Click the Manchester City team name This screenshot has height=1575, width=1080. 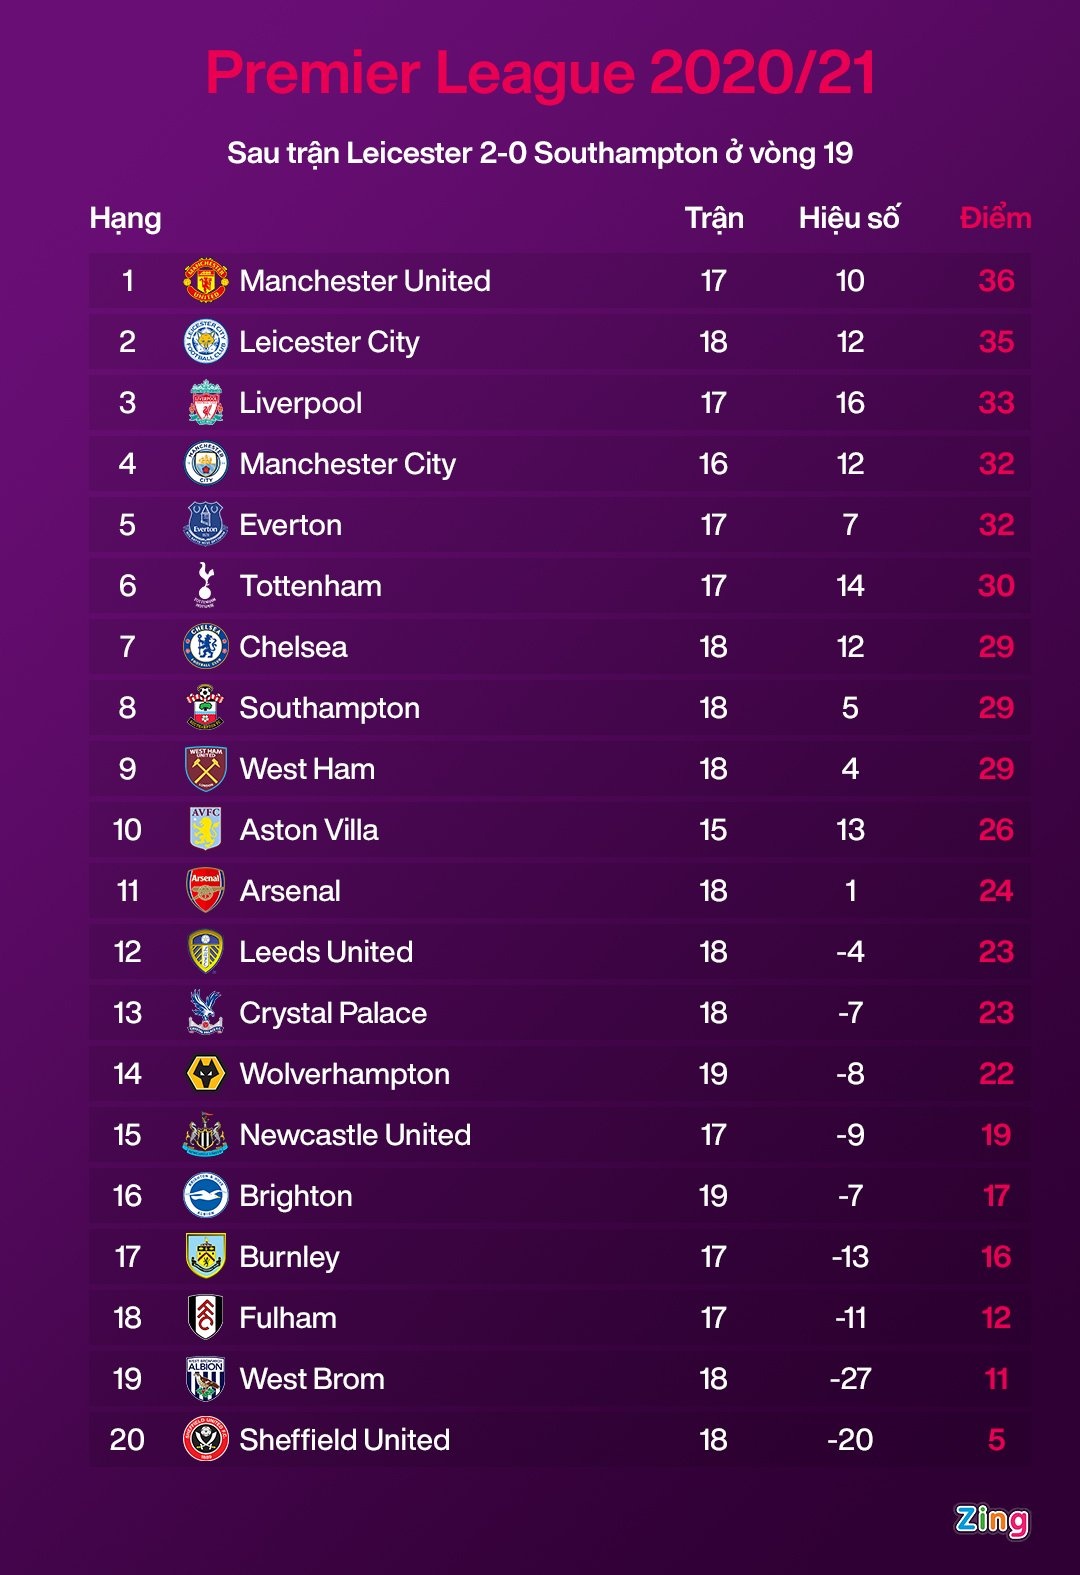click(347, 464)
